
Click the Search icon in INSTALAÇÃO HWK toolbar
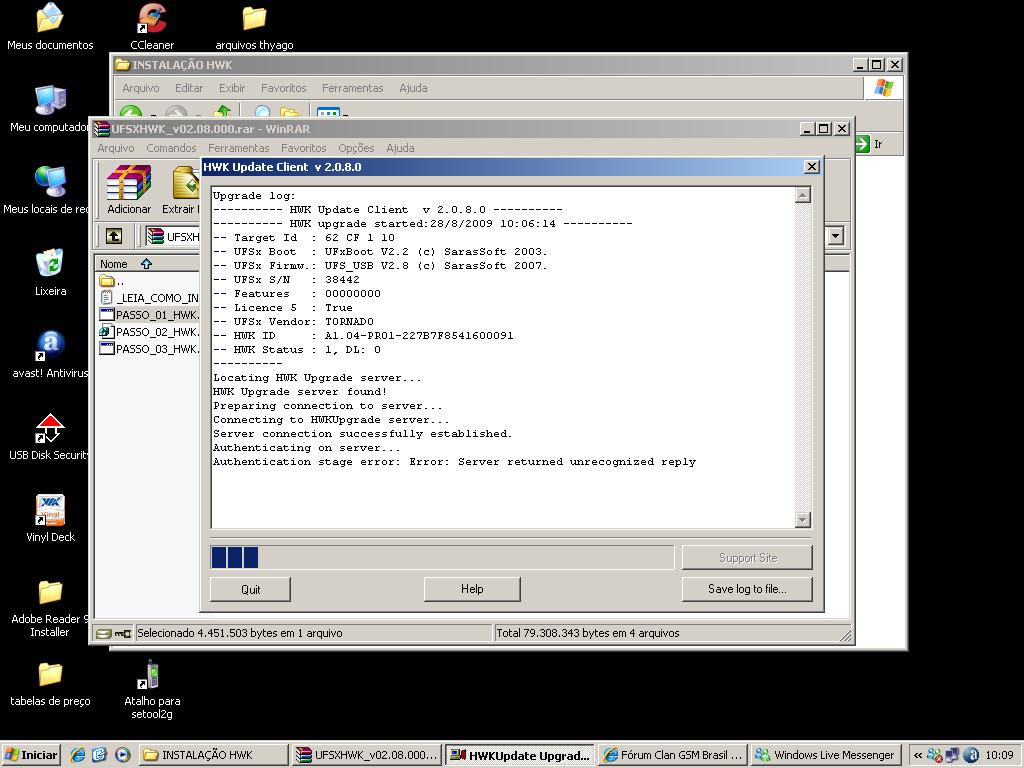[x=263, y=112]
